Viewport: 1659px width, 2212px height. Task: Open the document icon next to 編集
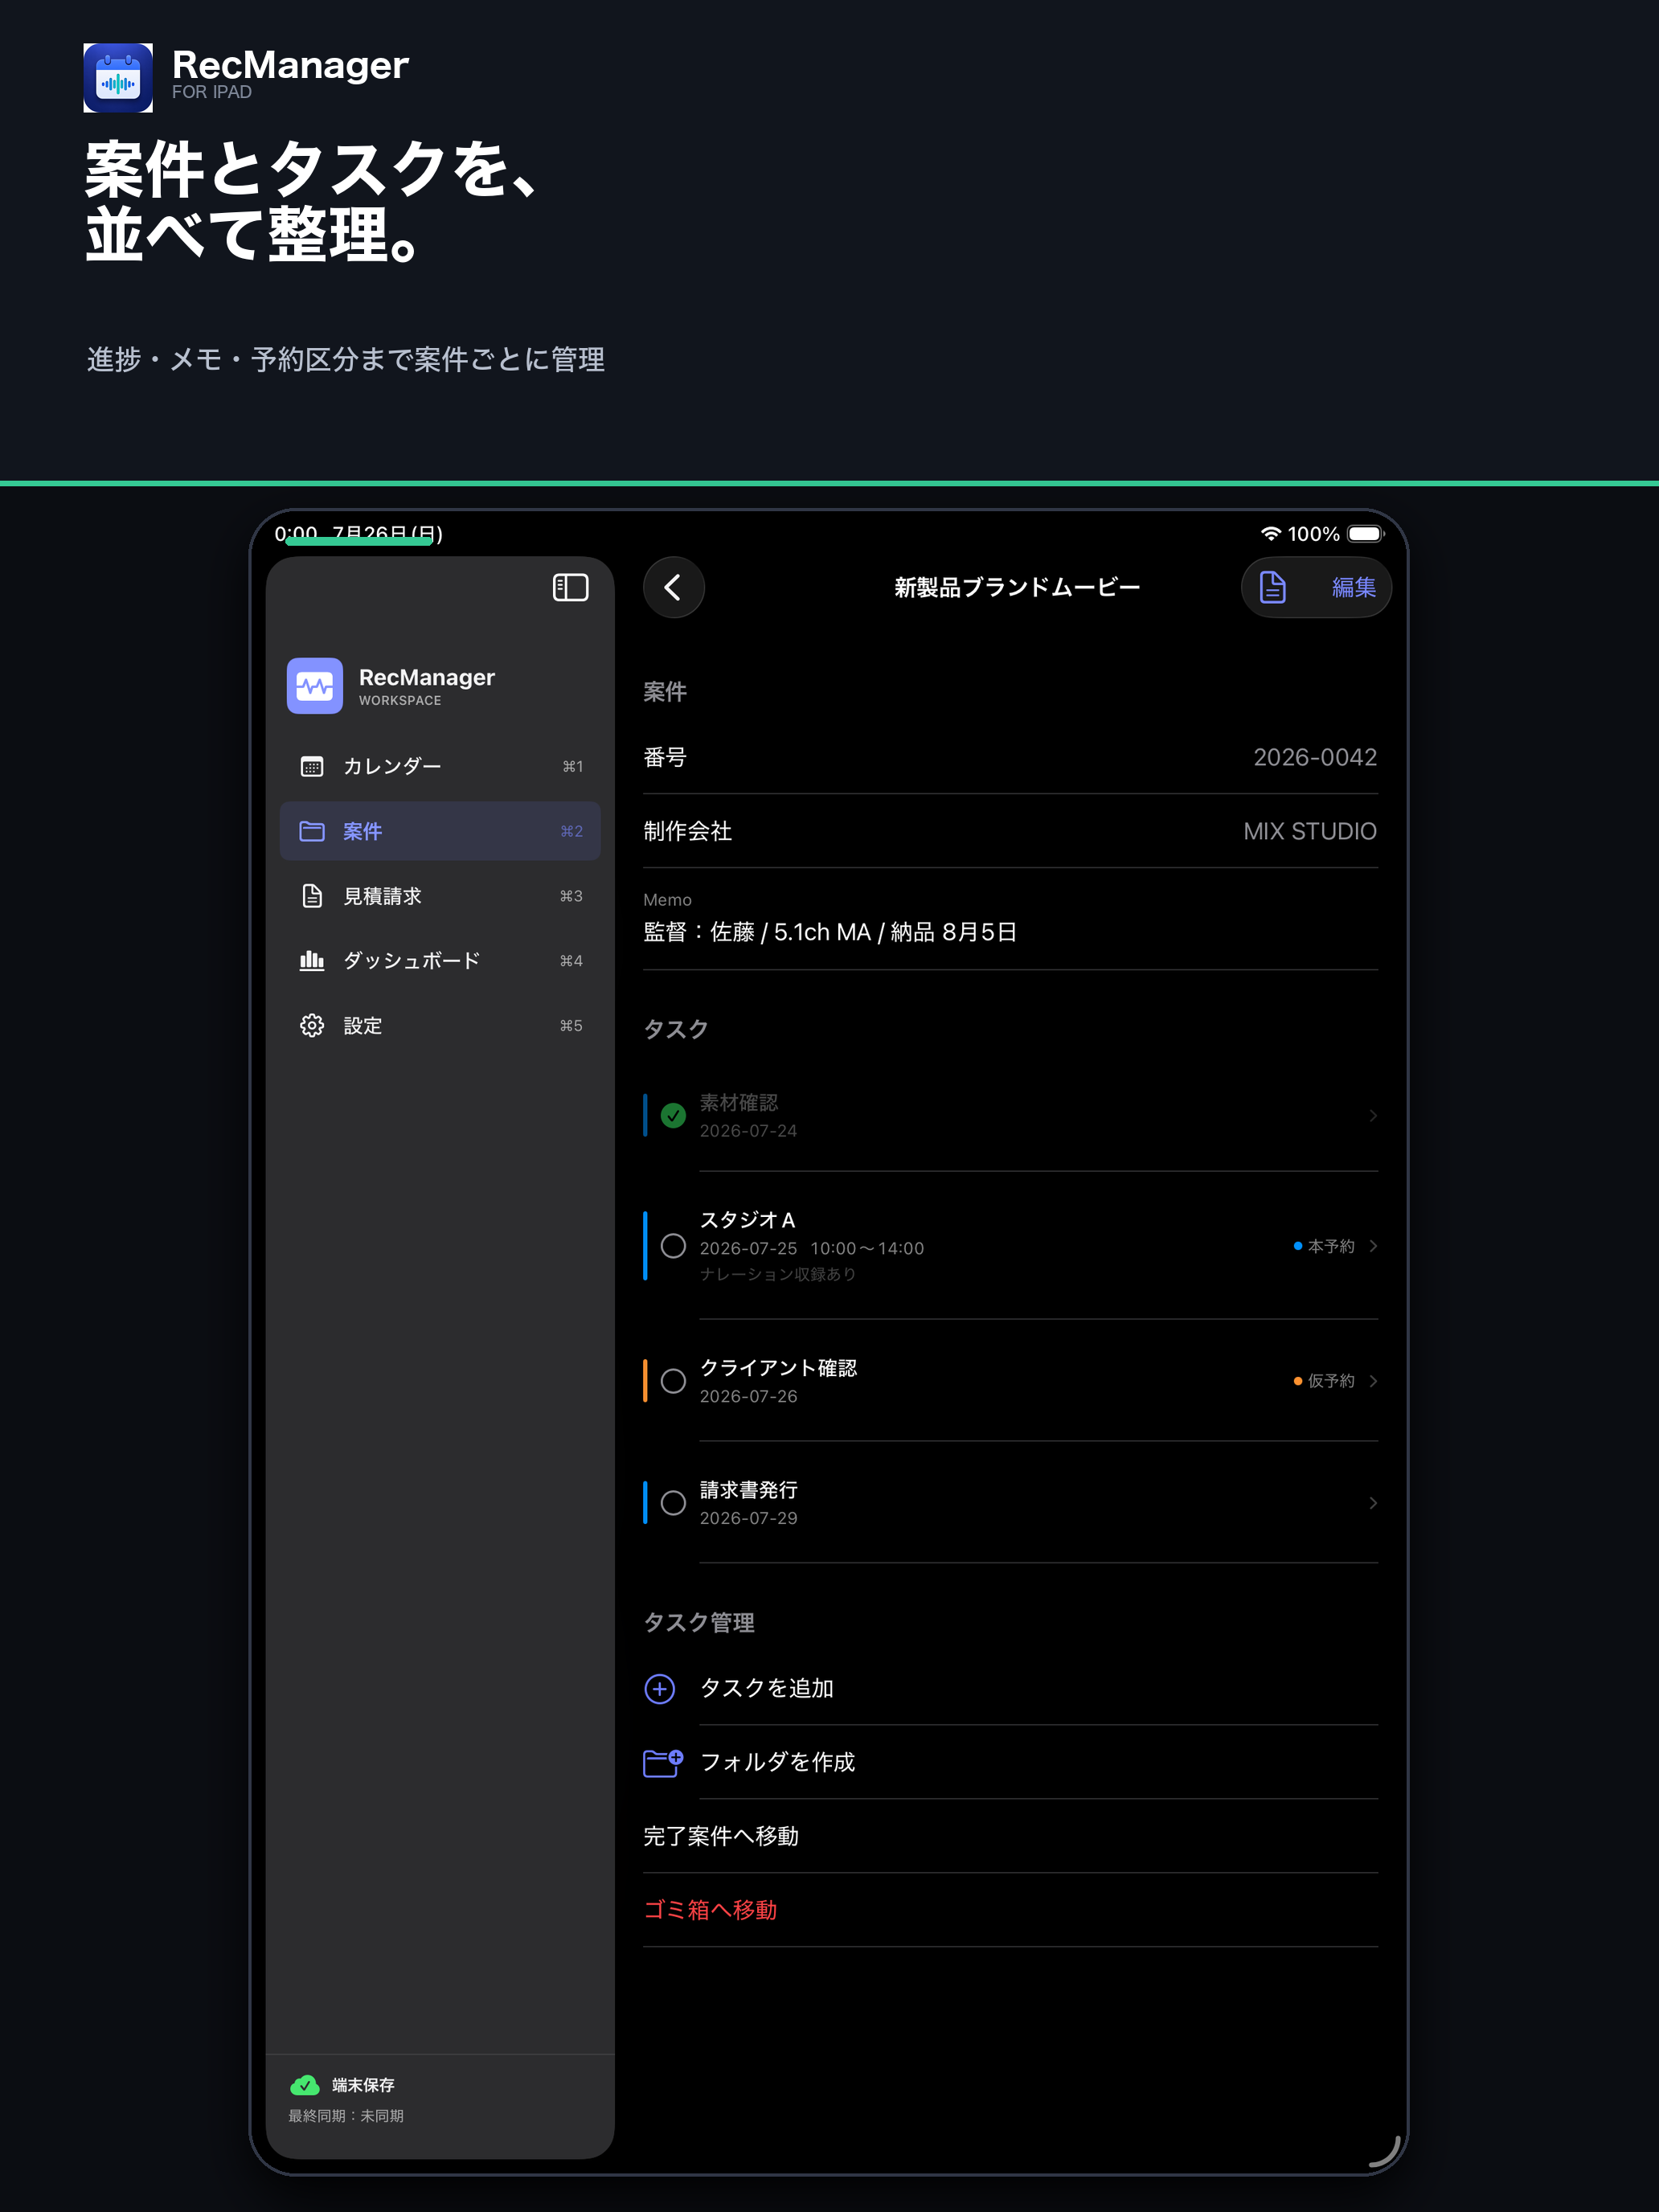1272,587
